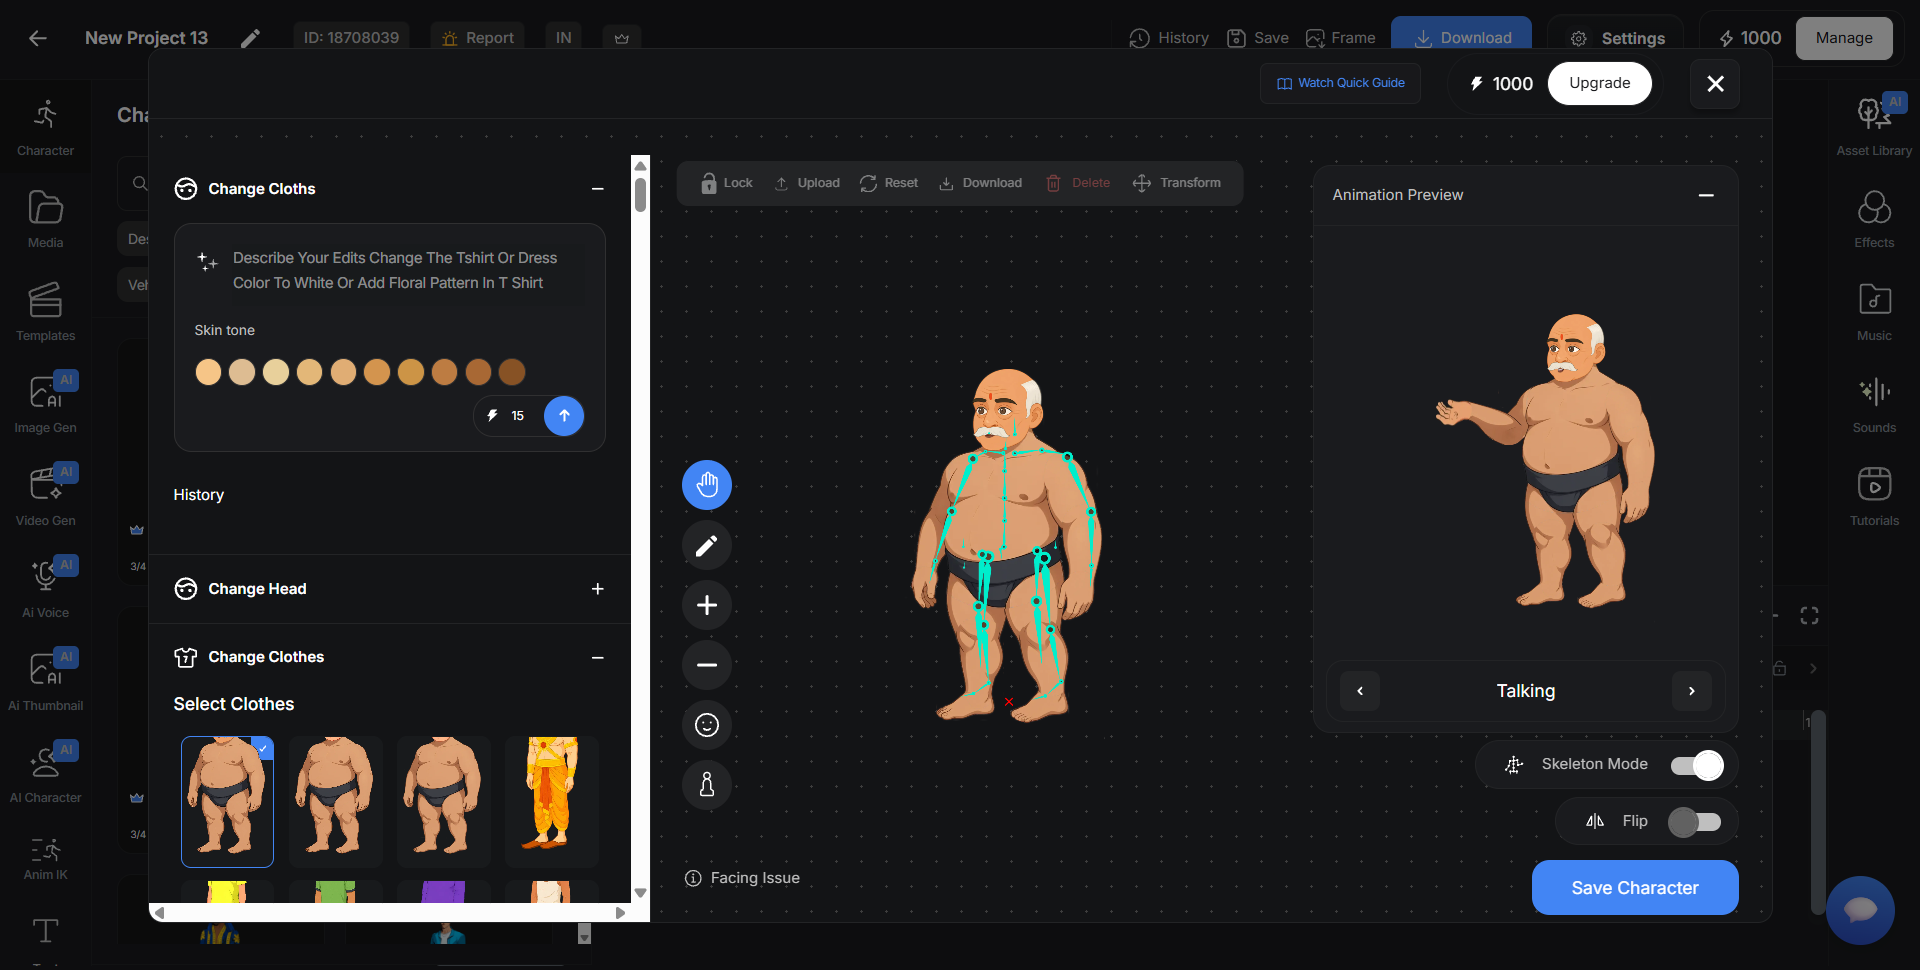
Task: Click Save Character button
Action: (x=1635, y=888)
